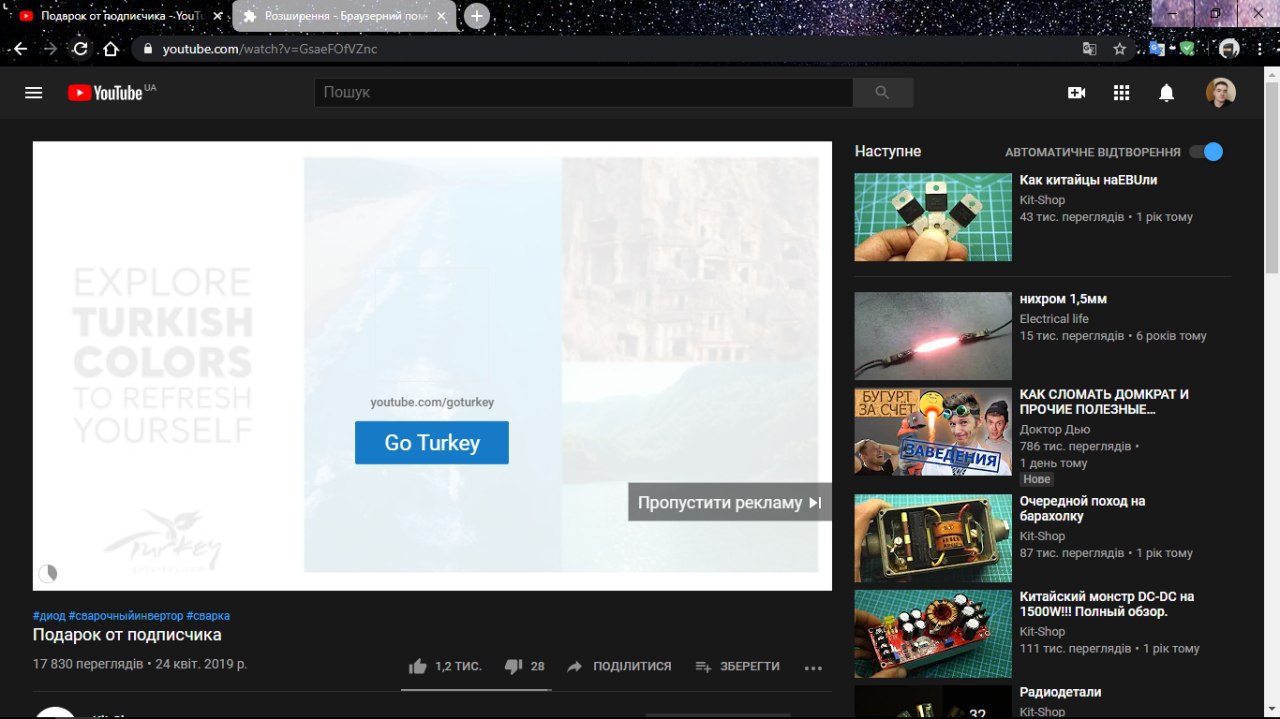Open the YouTube hamburger guide menu

pyautogui.click(x=34, y=93)
